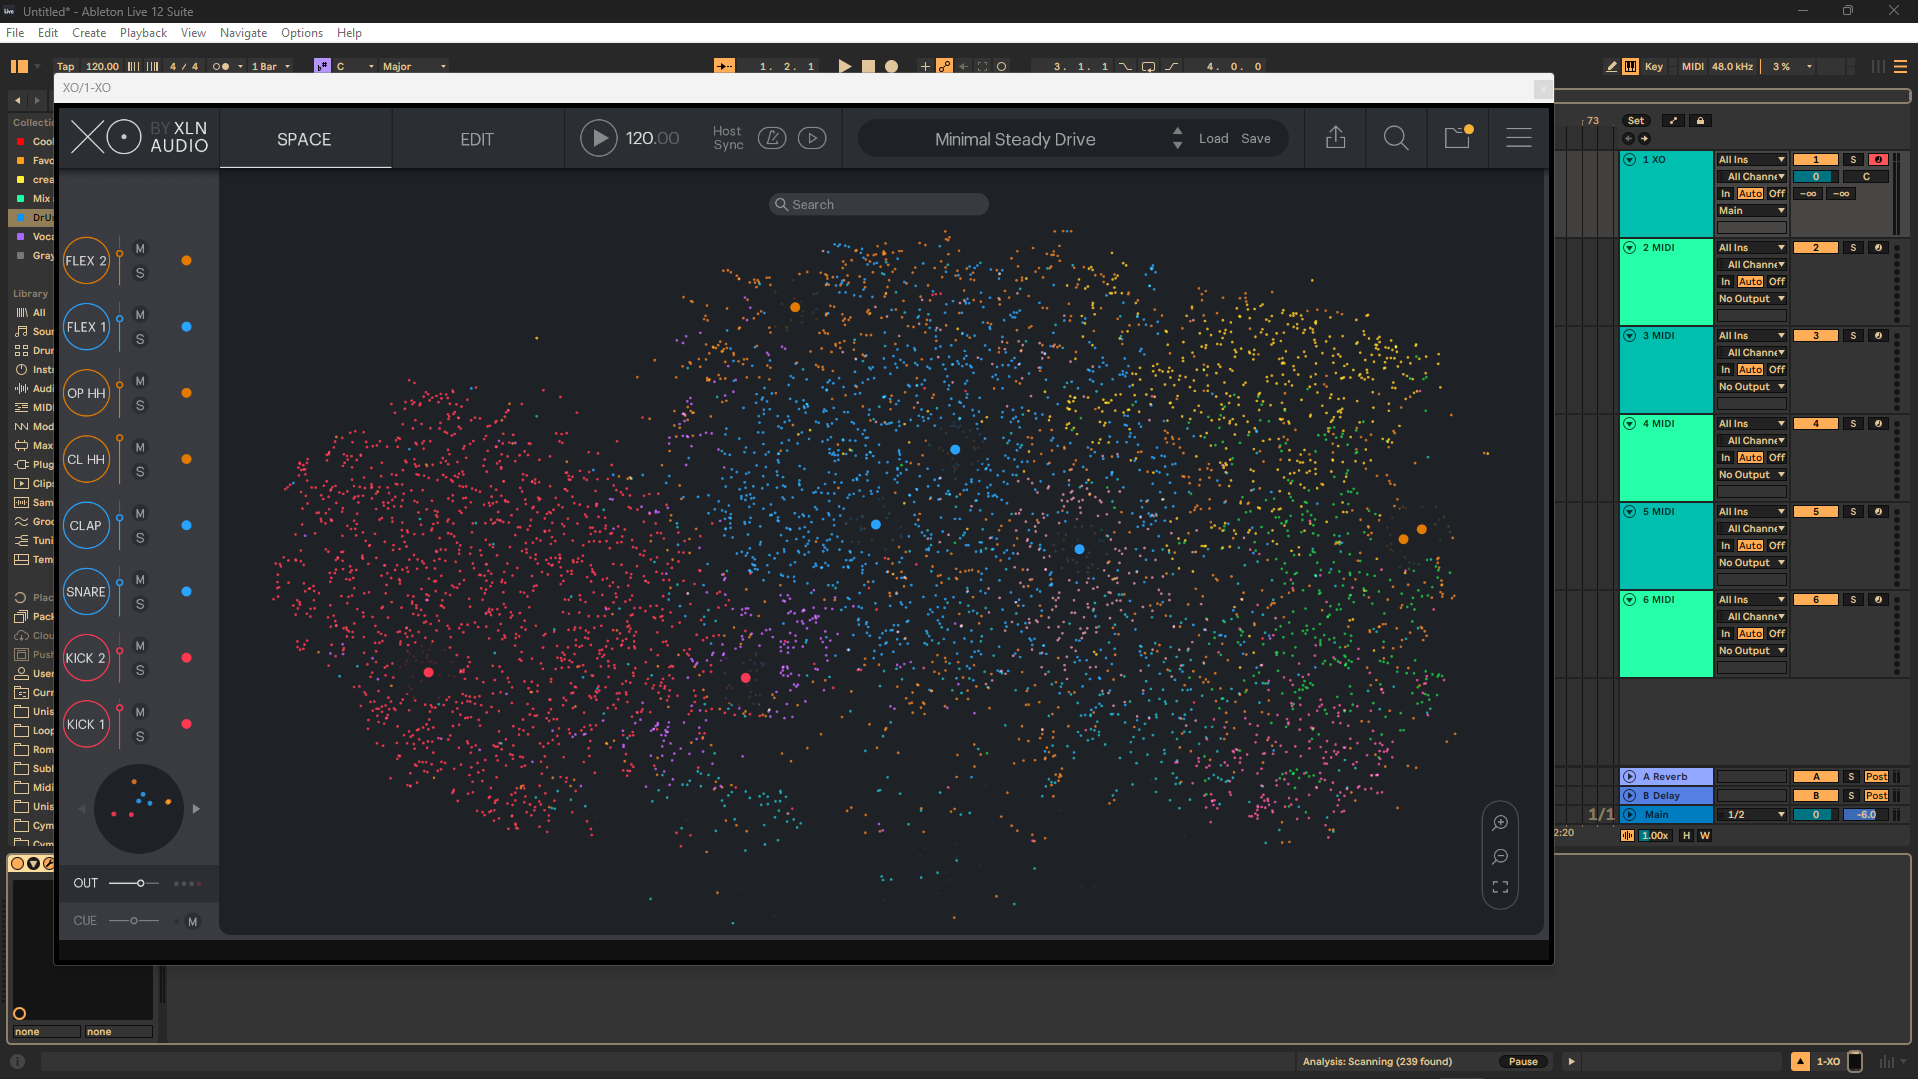
Task: Mute the FLEX 2 channel
Action: click(140, 249)
